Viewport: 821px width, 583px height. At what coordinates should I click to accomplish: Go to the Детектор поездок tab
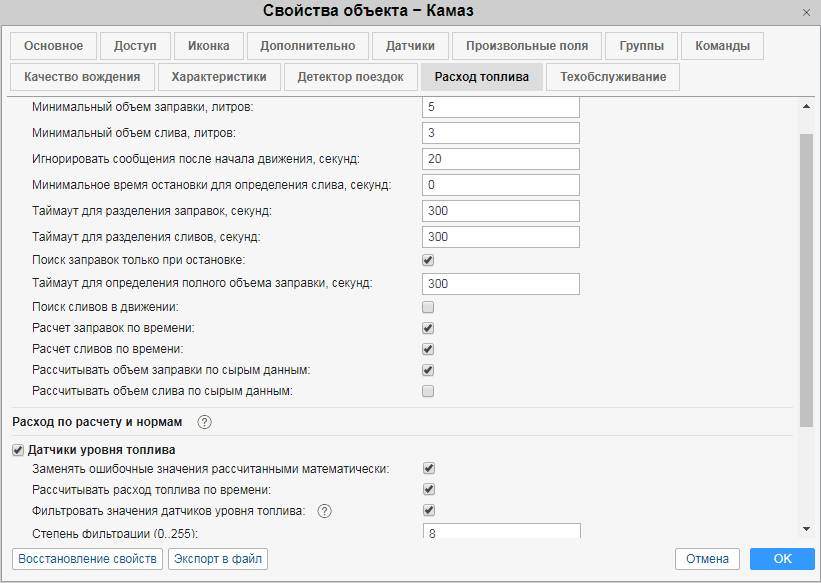click(x=350, y=77)
